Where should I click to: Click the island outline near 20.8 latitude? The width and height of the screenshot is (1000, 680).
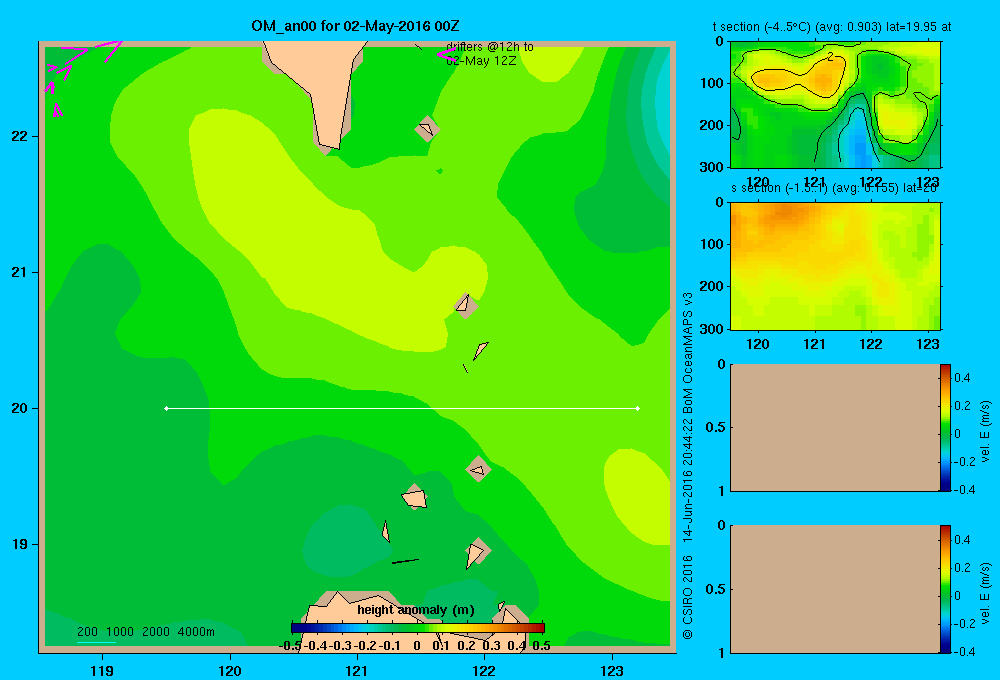[465, 305]
